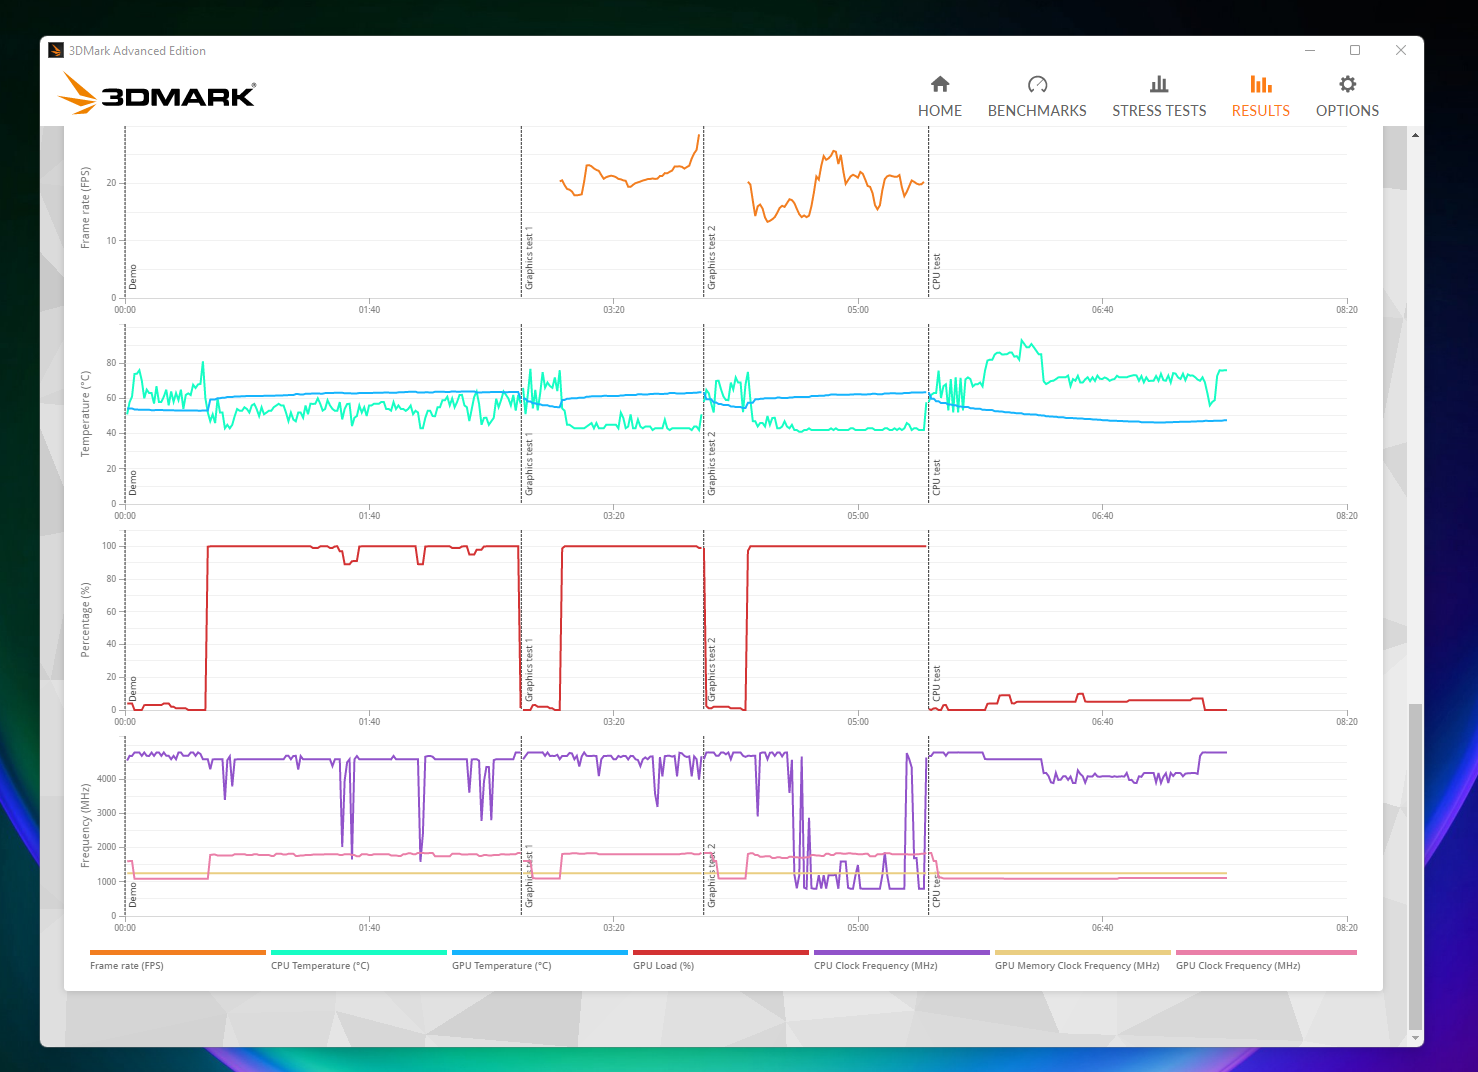Image resolution: width=1478 pixels, height=1072 pixels.
Task: Click the Percentage (%) axis title
Action: (85, 620)
